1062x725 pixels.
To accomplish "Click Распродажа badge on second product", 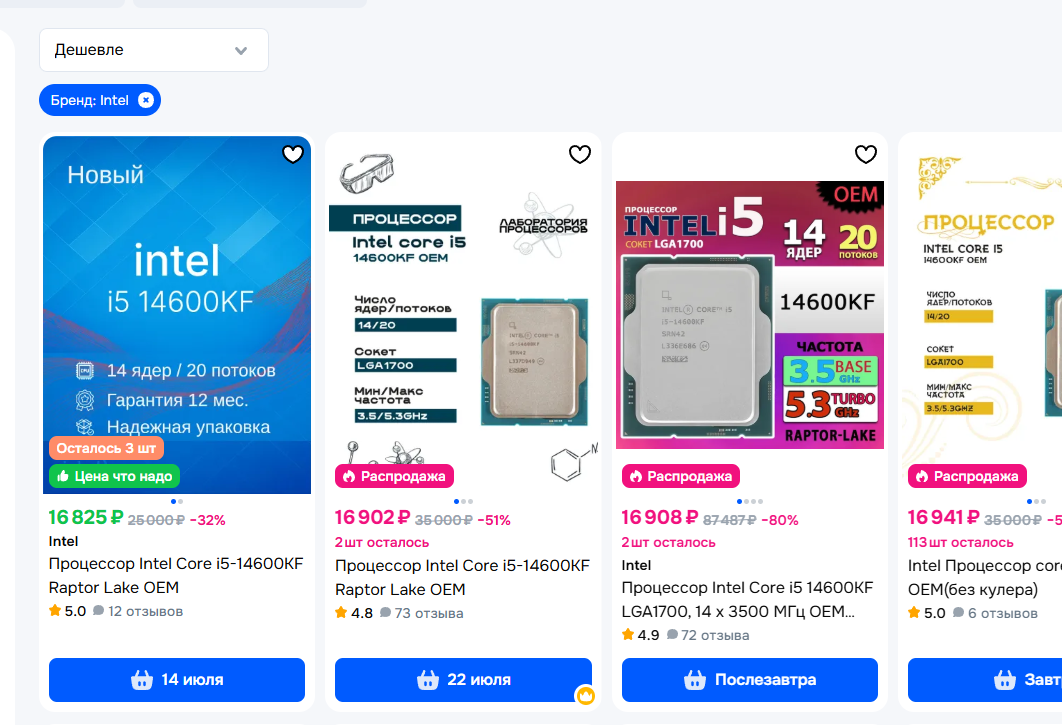I will tap(394, 476).
